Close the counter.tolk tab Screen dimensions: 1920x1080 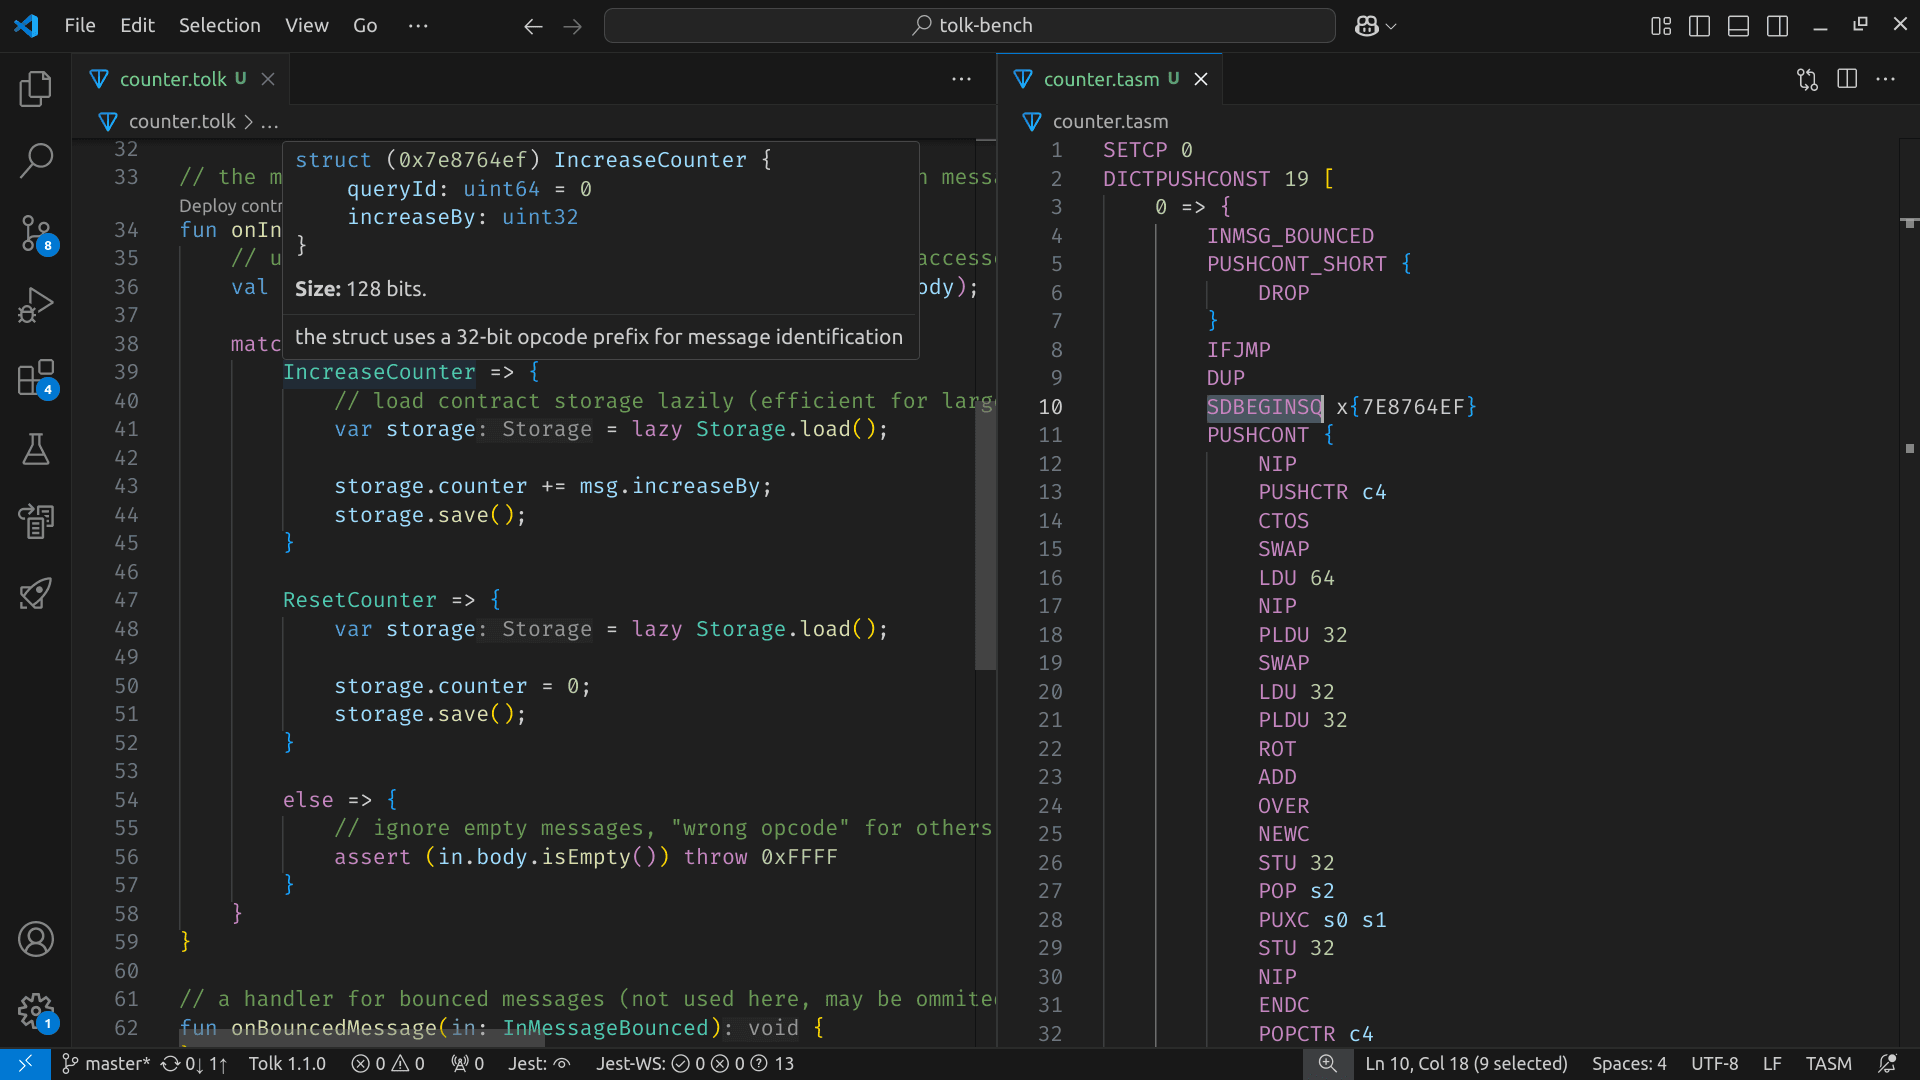pos(268,79)
